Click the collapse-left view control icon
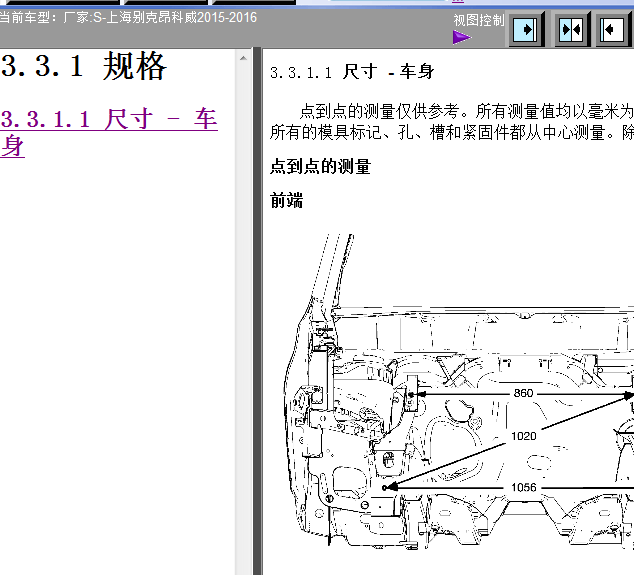The height and width of the screenshot is (575, 634). click(x=613, y=30)
